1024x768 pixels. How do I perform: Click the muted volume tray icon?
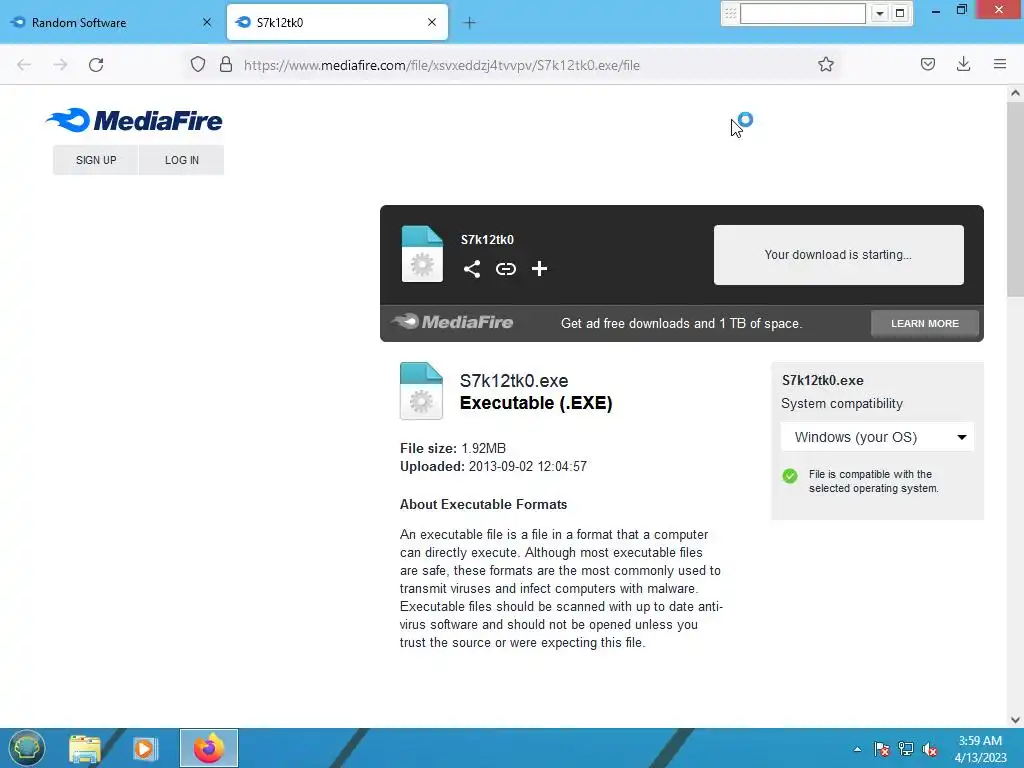pos(929,749)
